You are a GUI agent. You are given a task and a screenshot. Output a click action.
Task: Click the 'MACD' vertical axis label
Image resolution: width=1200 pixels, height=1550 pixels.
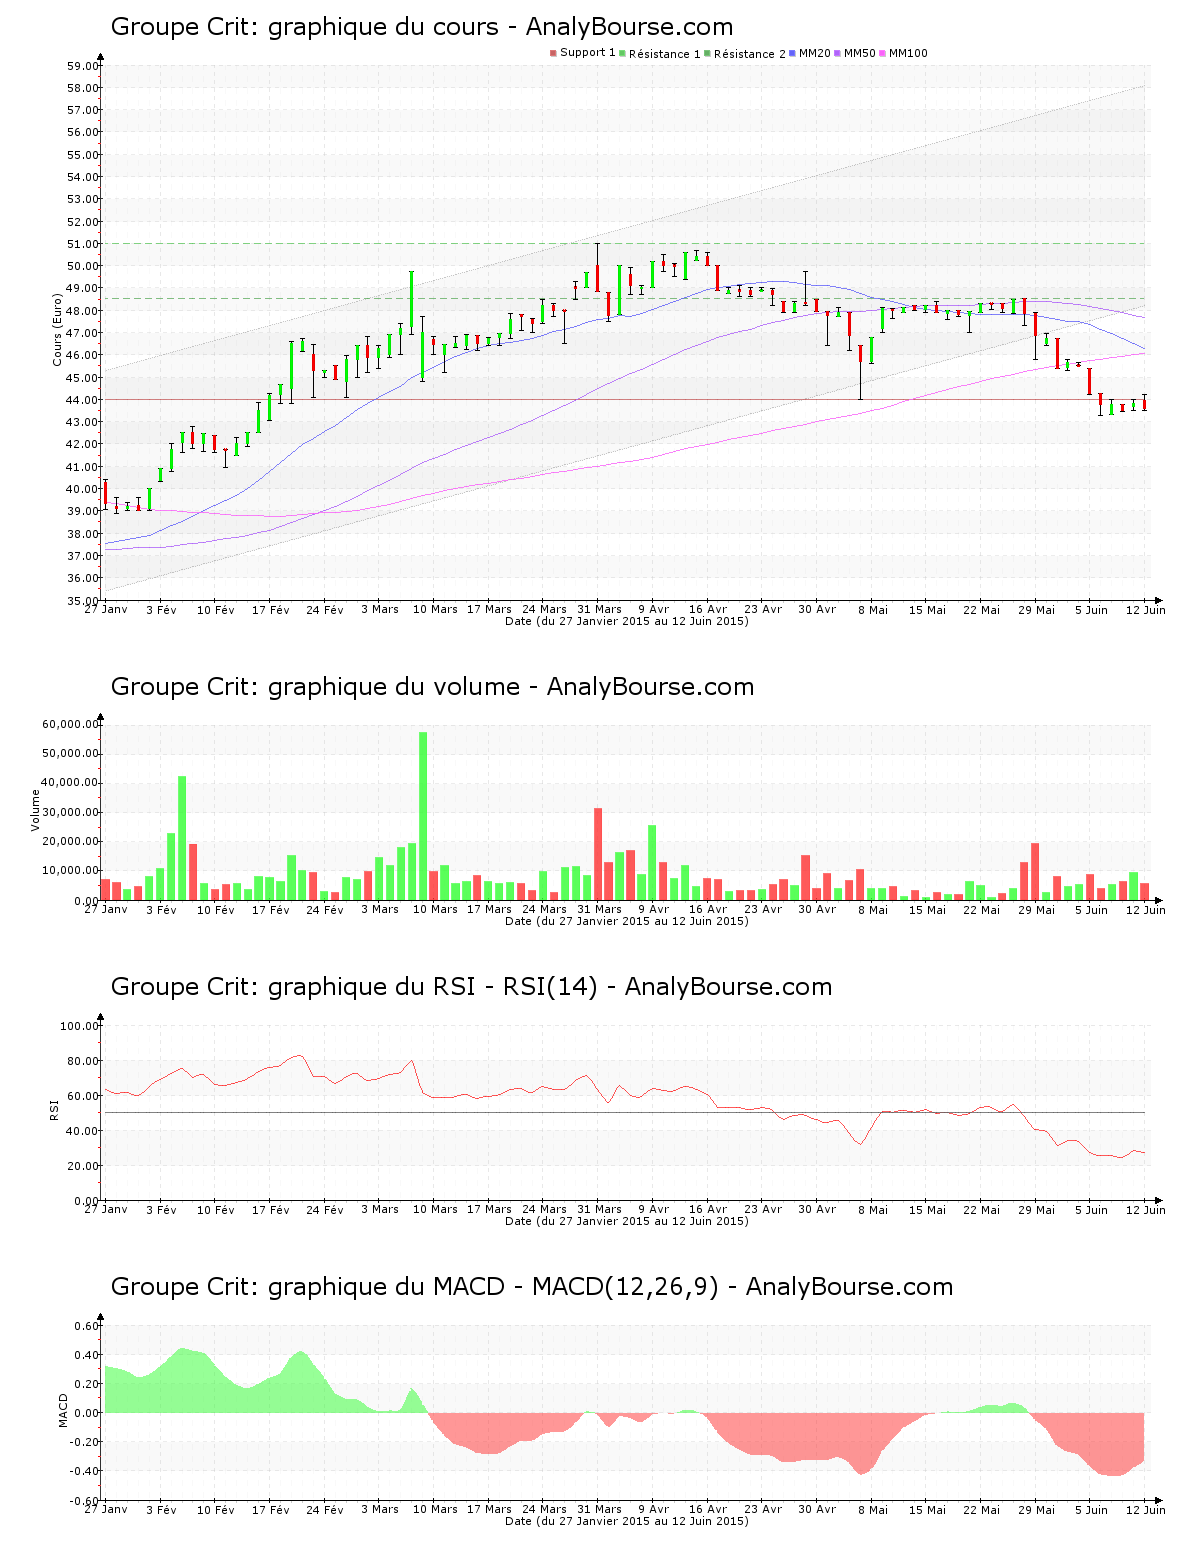[x=63, y=1410]
